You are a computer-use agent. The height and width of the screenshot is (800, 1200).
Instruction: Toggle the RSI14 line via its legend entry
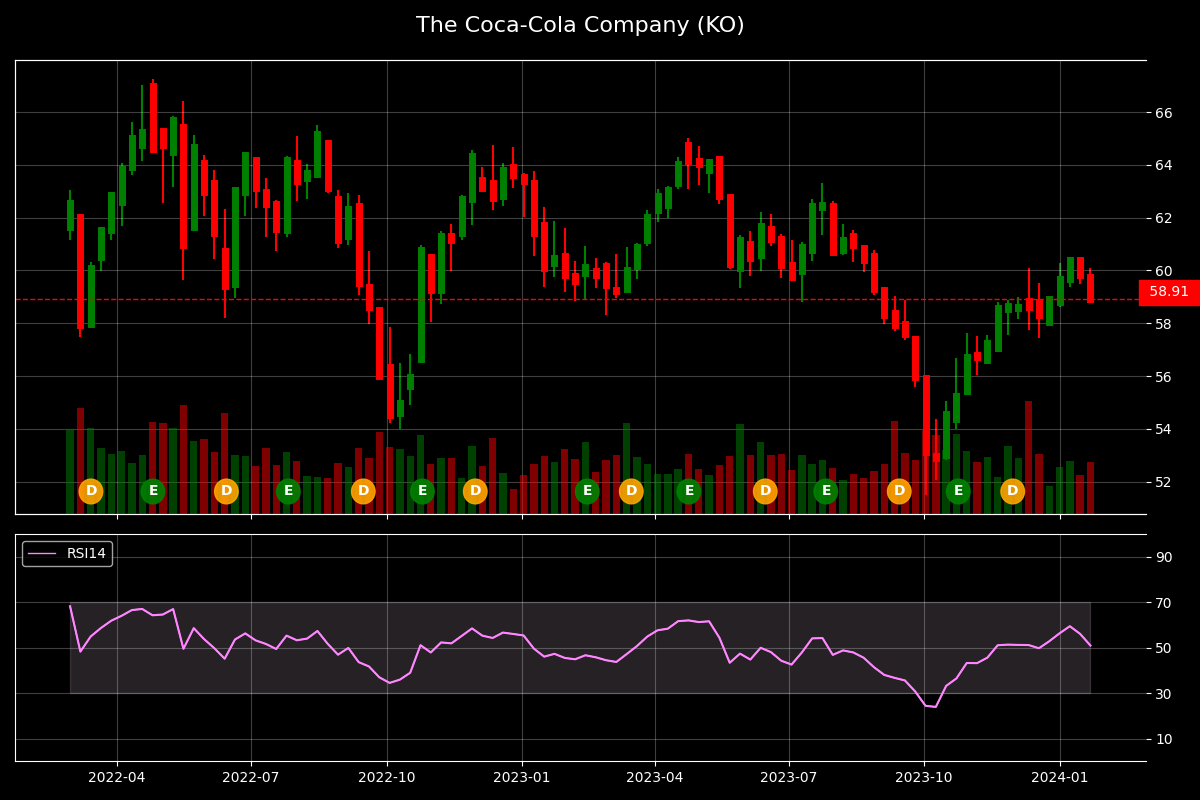(68, 552)
